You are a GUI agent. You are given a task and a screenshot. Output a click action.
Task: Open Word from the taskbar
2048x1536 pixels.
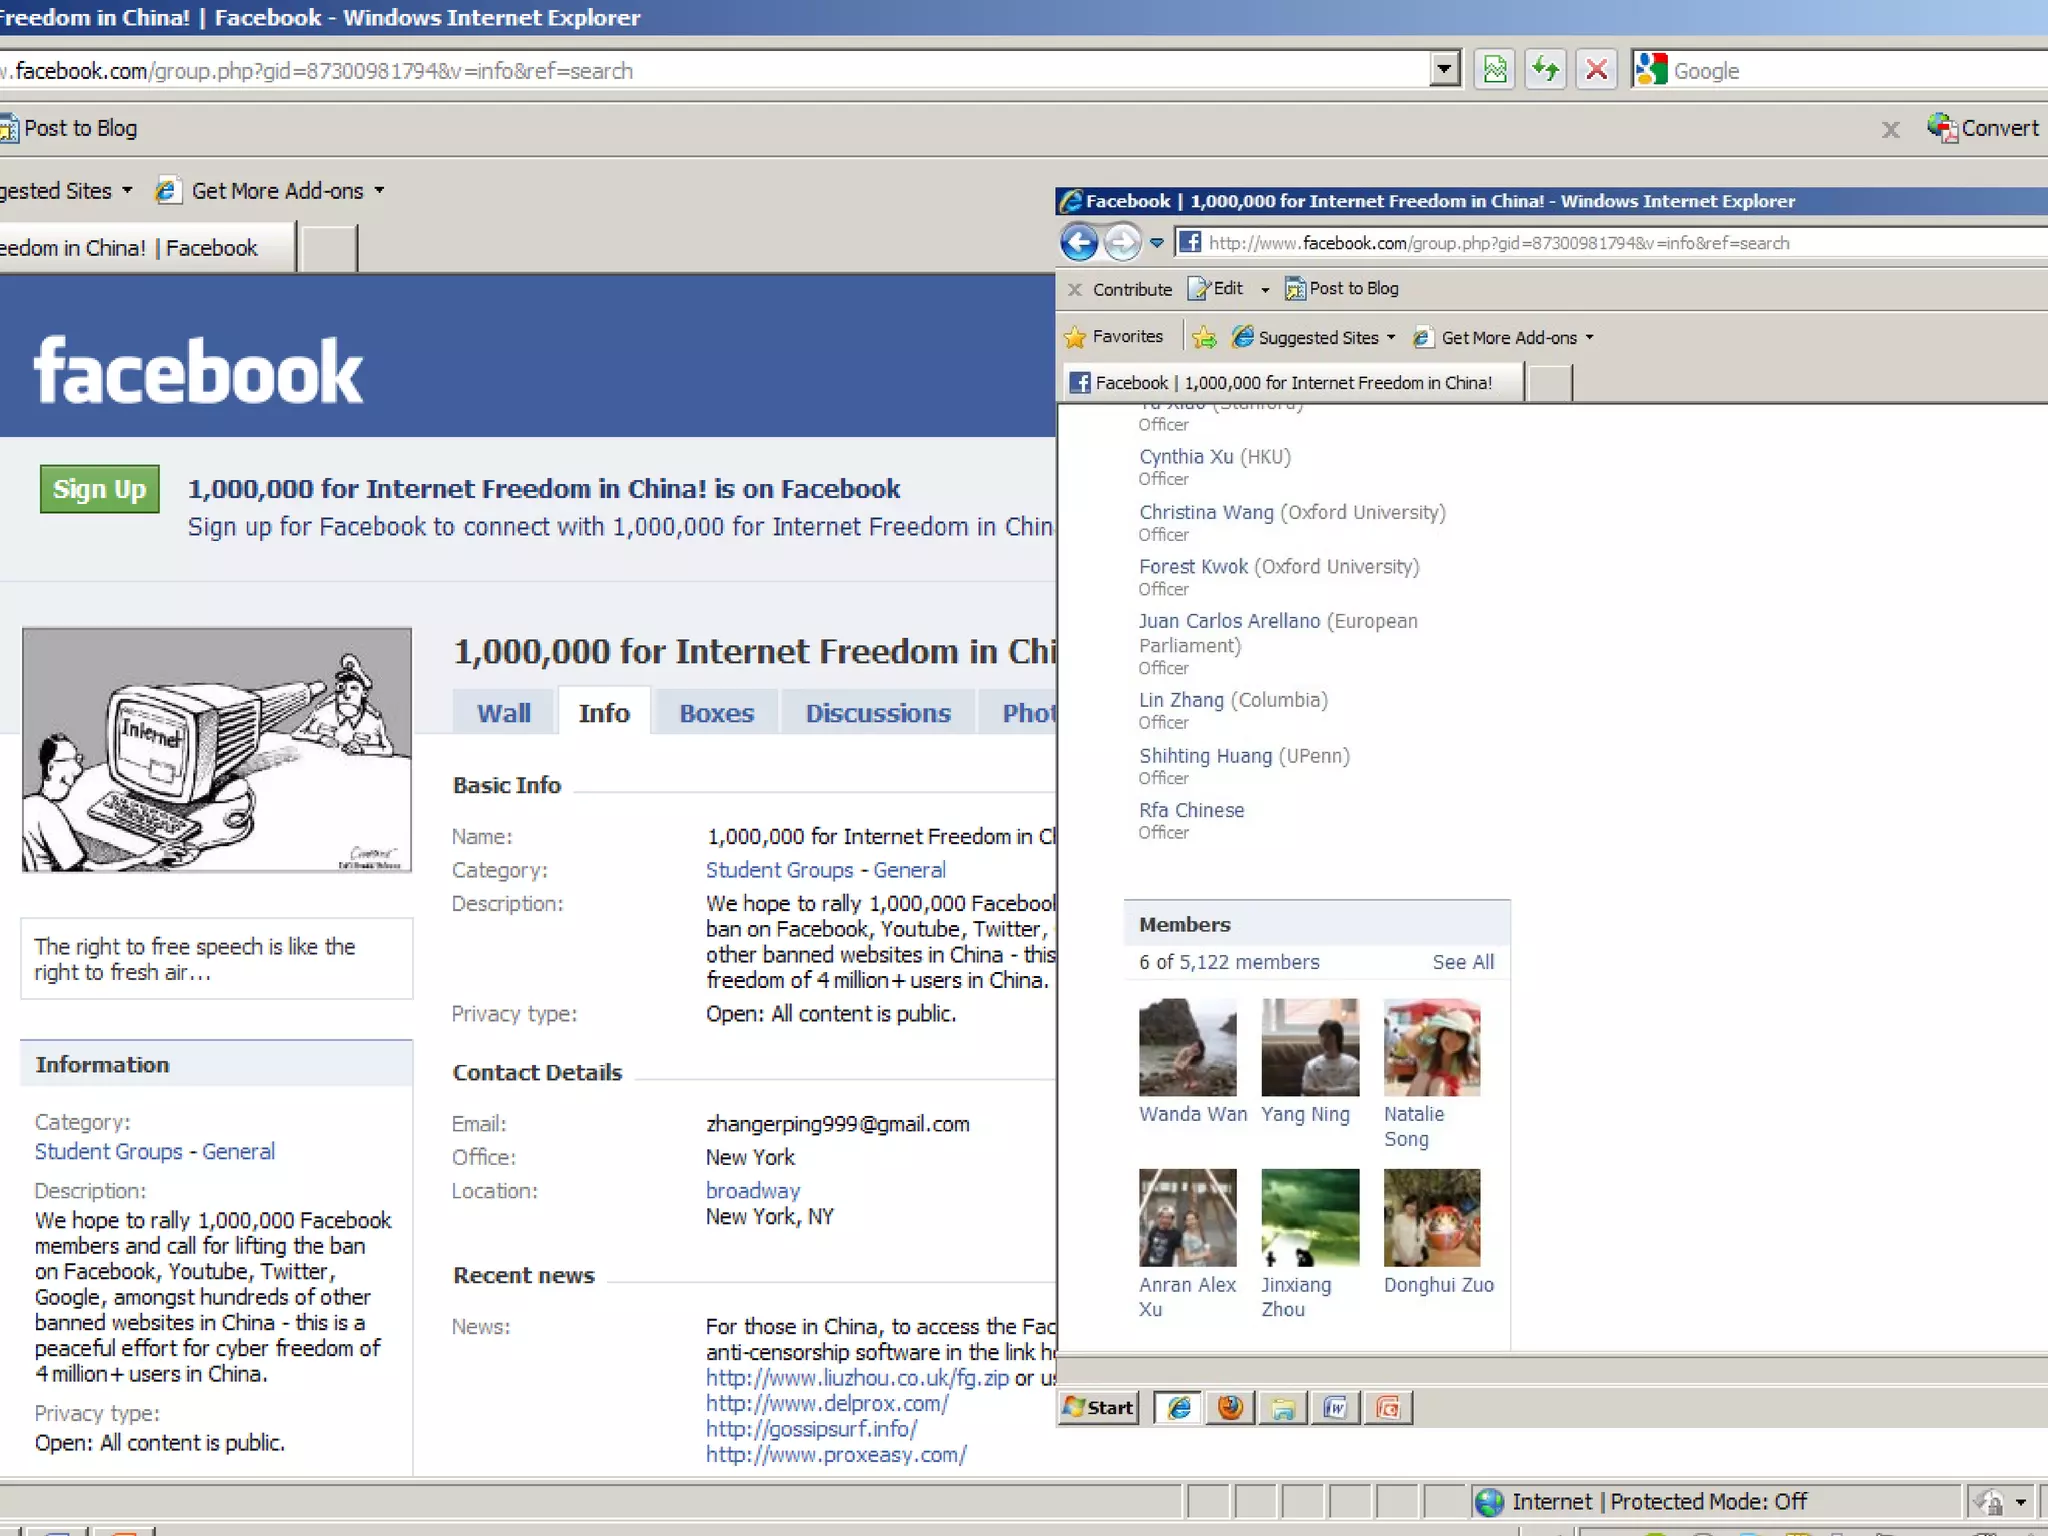click(1334, 1408)
